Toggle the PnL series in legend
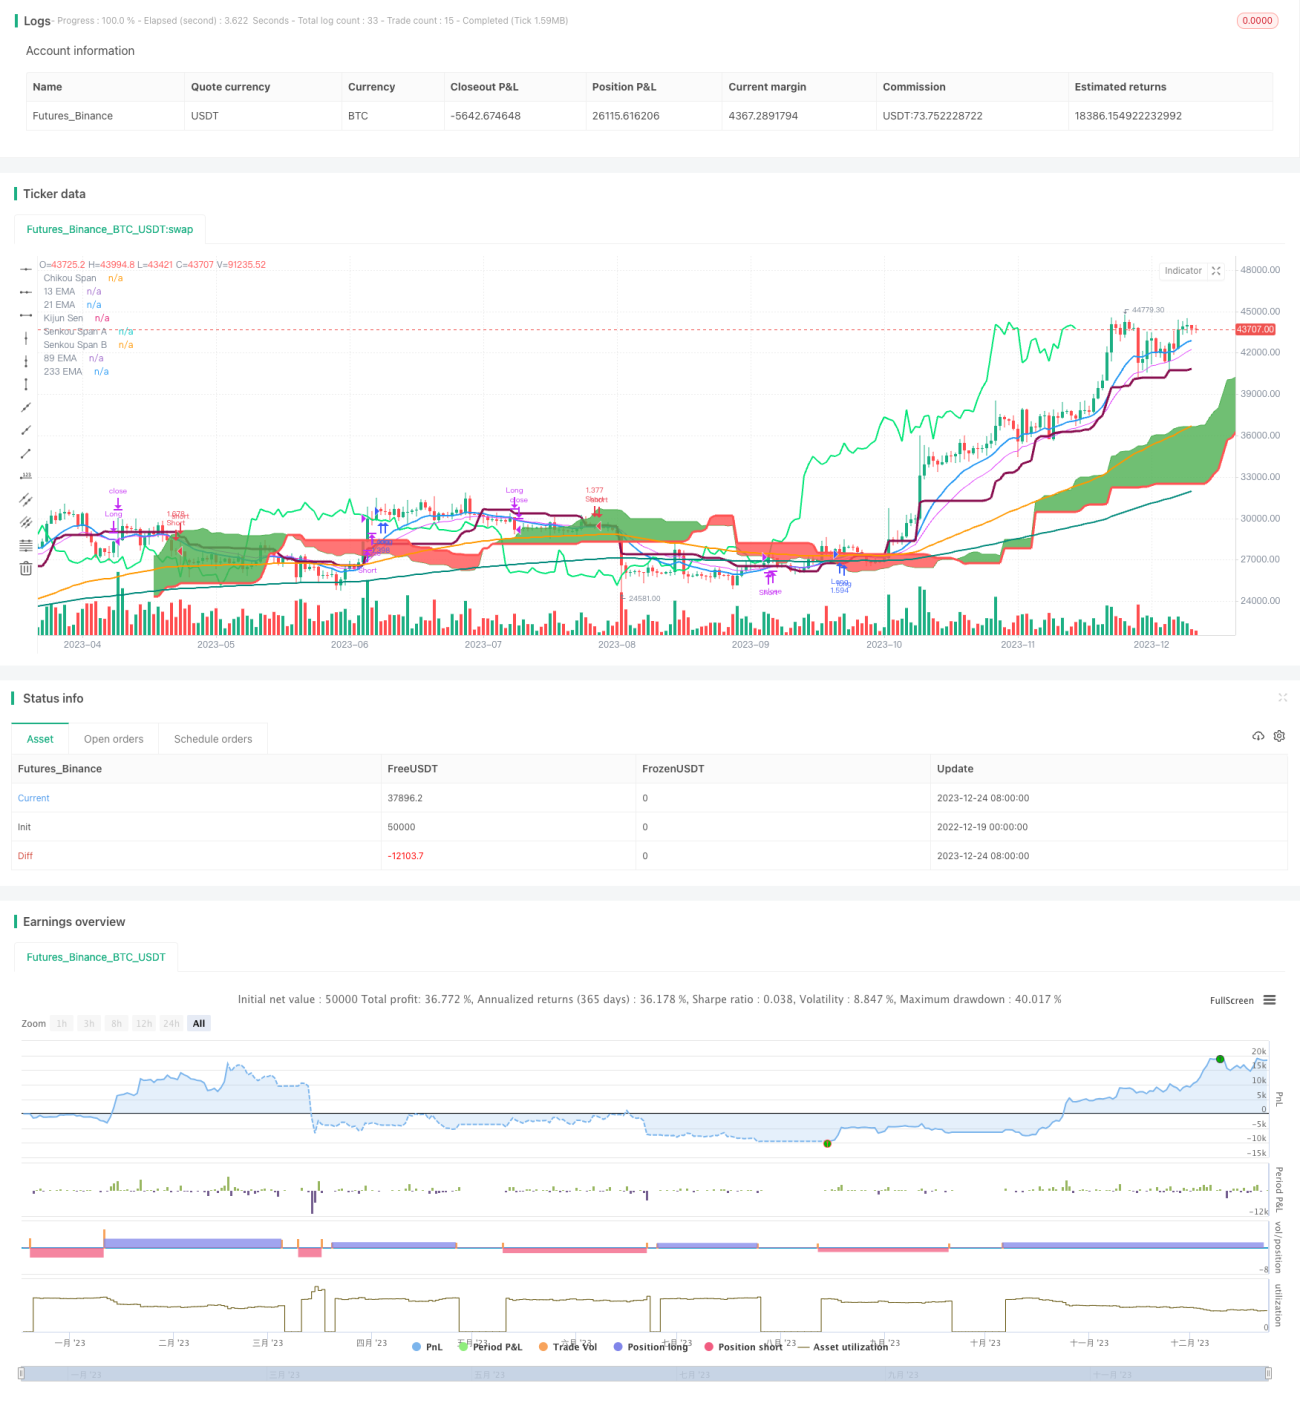1300x1403 pixels. coord(427,1347)
